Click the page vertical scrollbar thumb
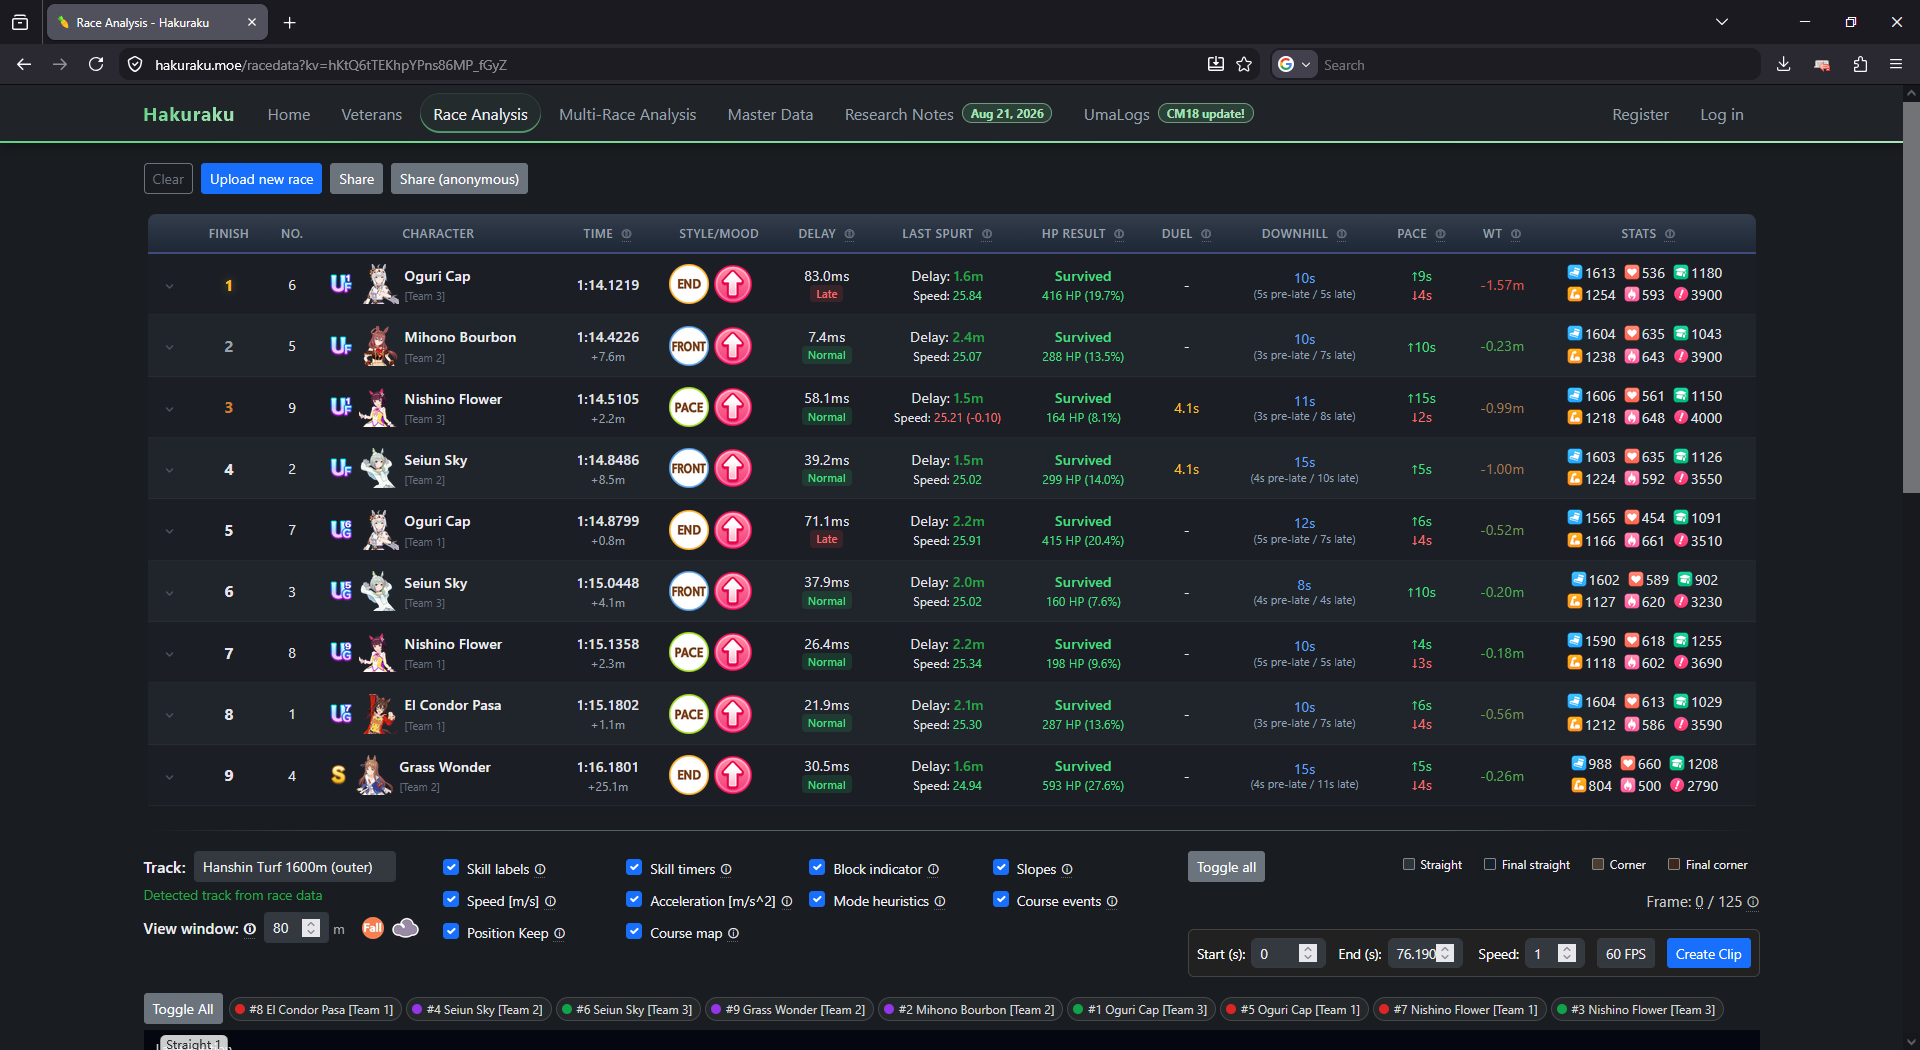This screenshot has width=1920, height=1050. 1911,298
